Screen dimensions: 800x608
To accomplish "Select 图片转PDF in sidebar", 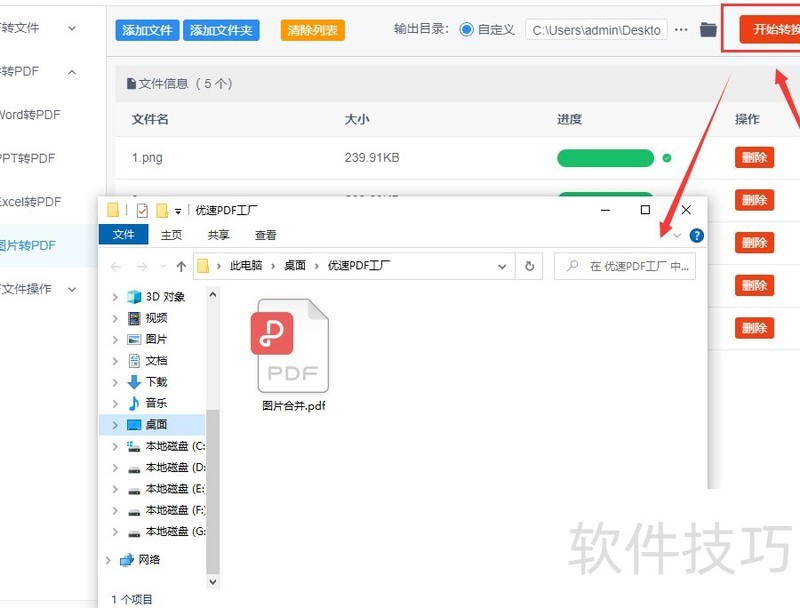I will coord(28,245).
